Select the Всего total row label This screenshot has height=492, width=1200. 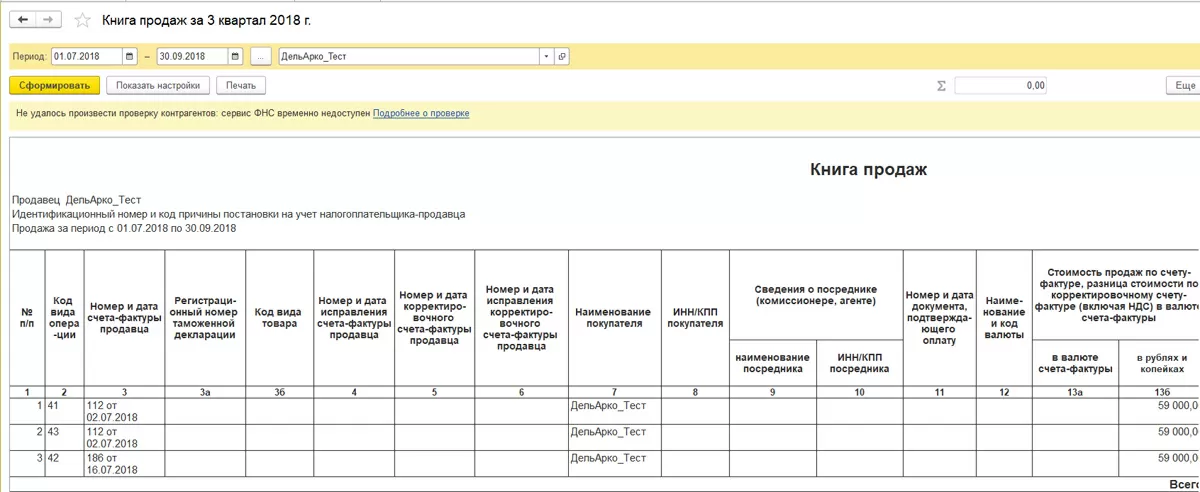[1183, 483]
